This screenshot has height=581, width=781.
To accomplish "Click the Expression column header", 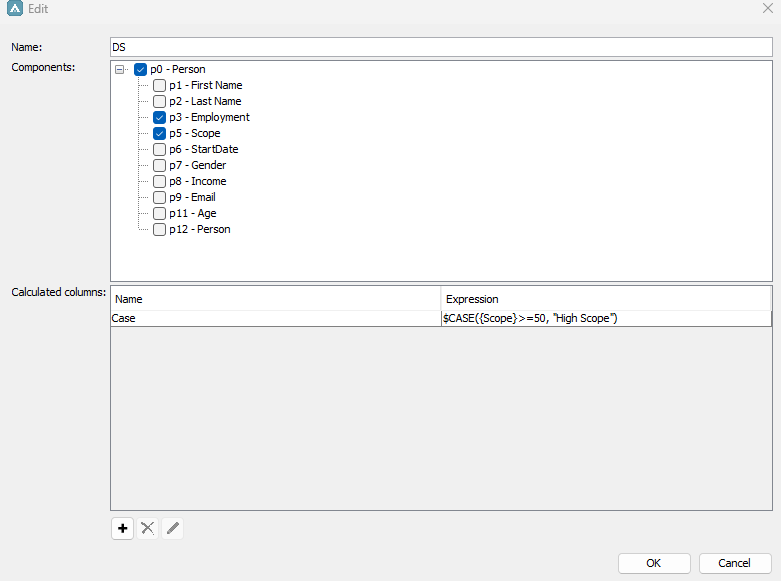I will [605, 299].
